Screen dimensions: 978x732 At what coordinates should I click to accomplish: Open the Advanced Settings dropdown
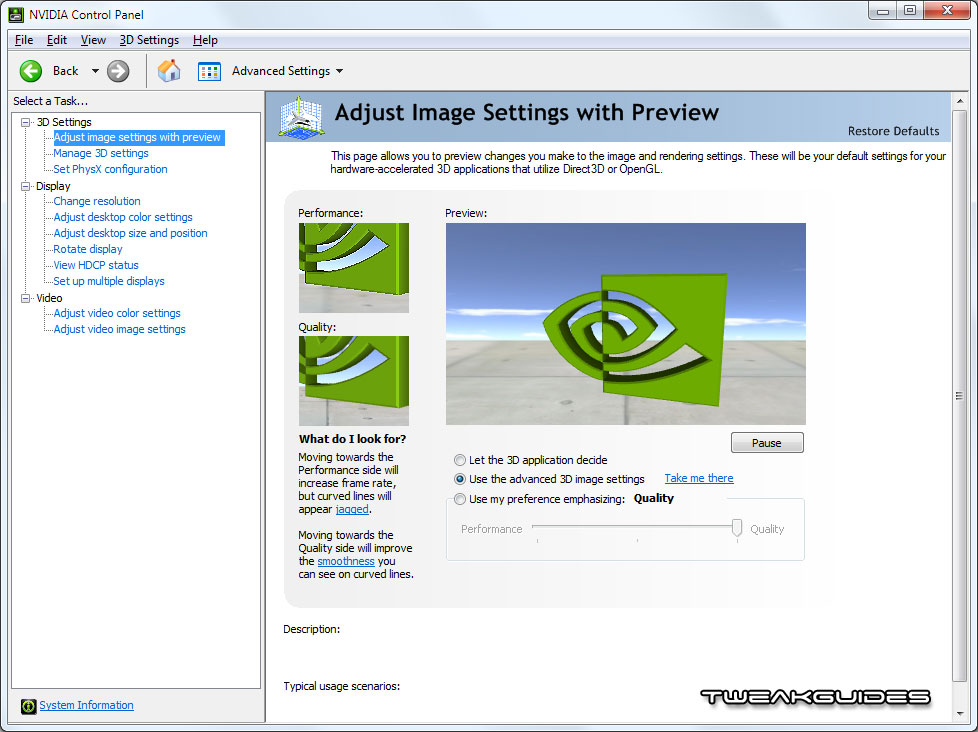[339, 71]
